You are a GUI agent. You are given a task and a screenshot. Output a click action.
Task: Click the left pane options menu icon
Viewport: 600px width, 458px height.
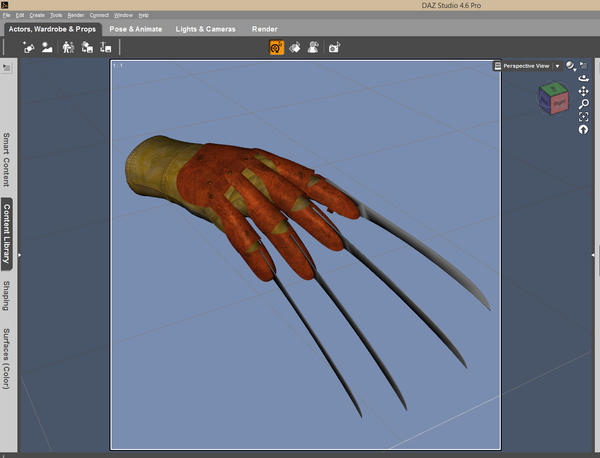[x=7, y=68]
